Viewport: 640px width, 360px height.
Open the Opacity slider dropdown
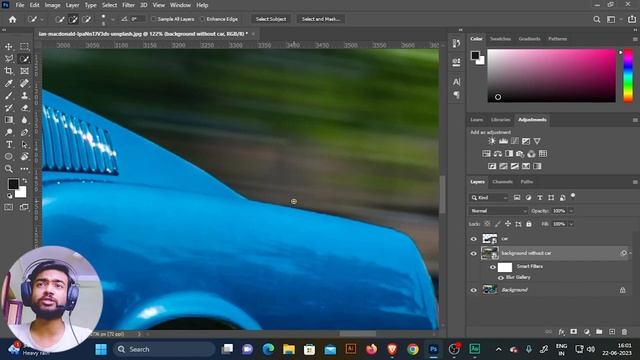tap(571, 211)
